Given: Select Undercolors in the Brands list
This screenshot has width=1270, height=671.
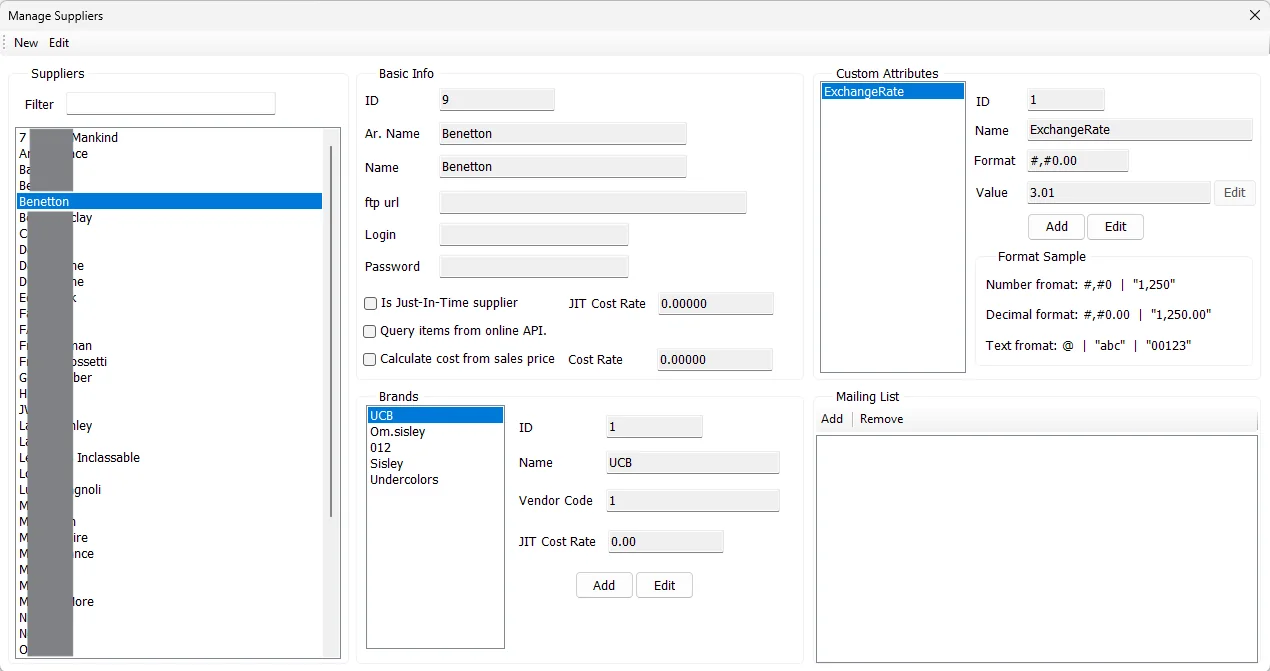Looking at the screenshot, I should (x=435, y=479).
